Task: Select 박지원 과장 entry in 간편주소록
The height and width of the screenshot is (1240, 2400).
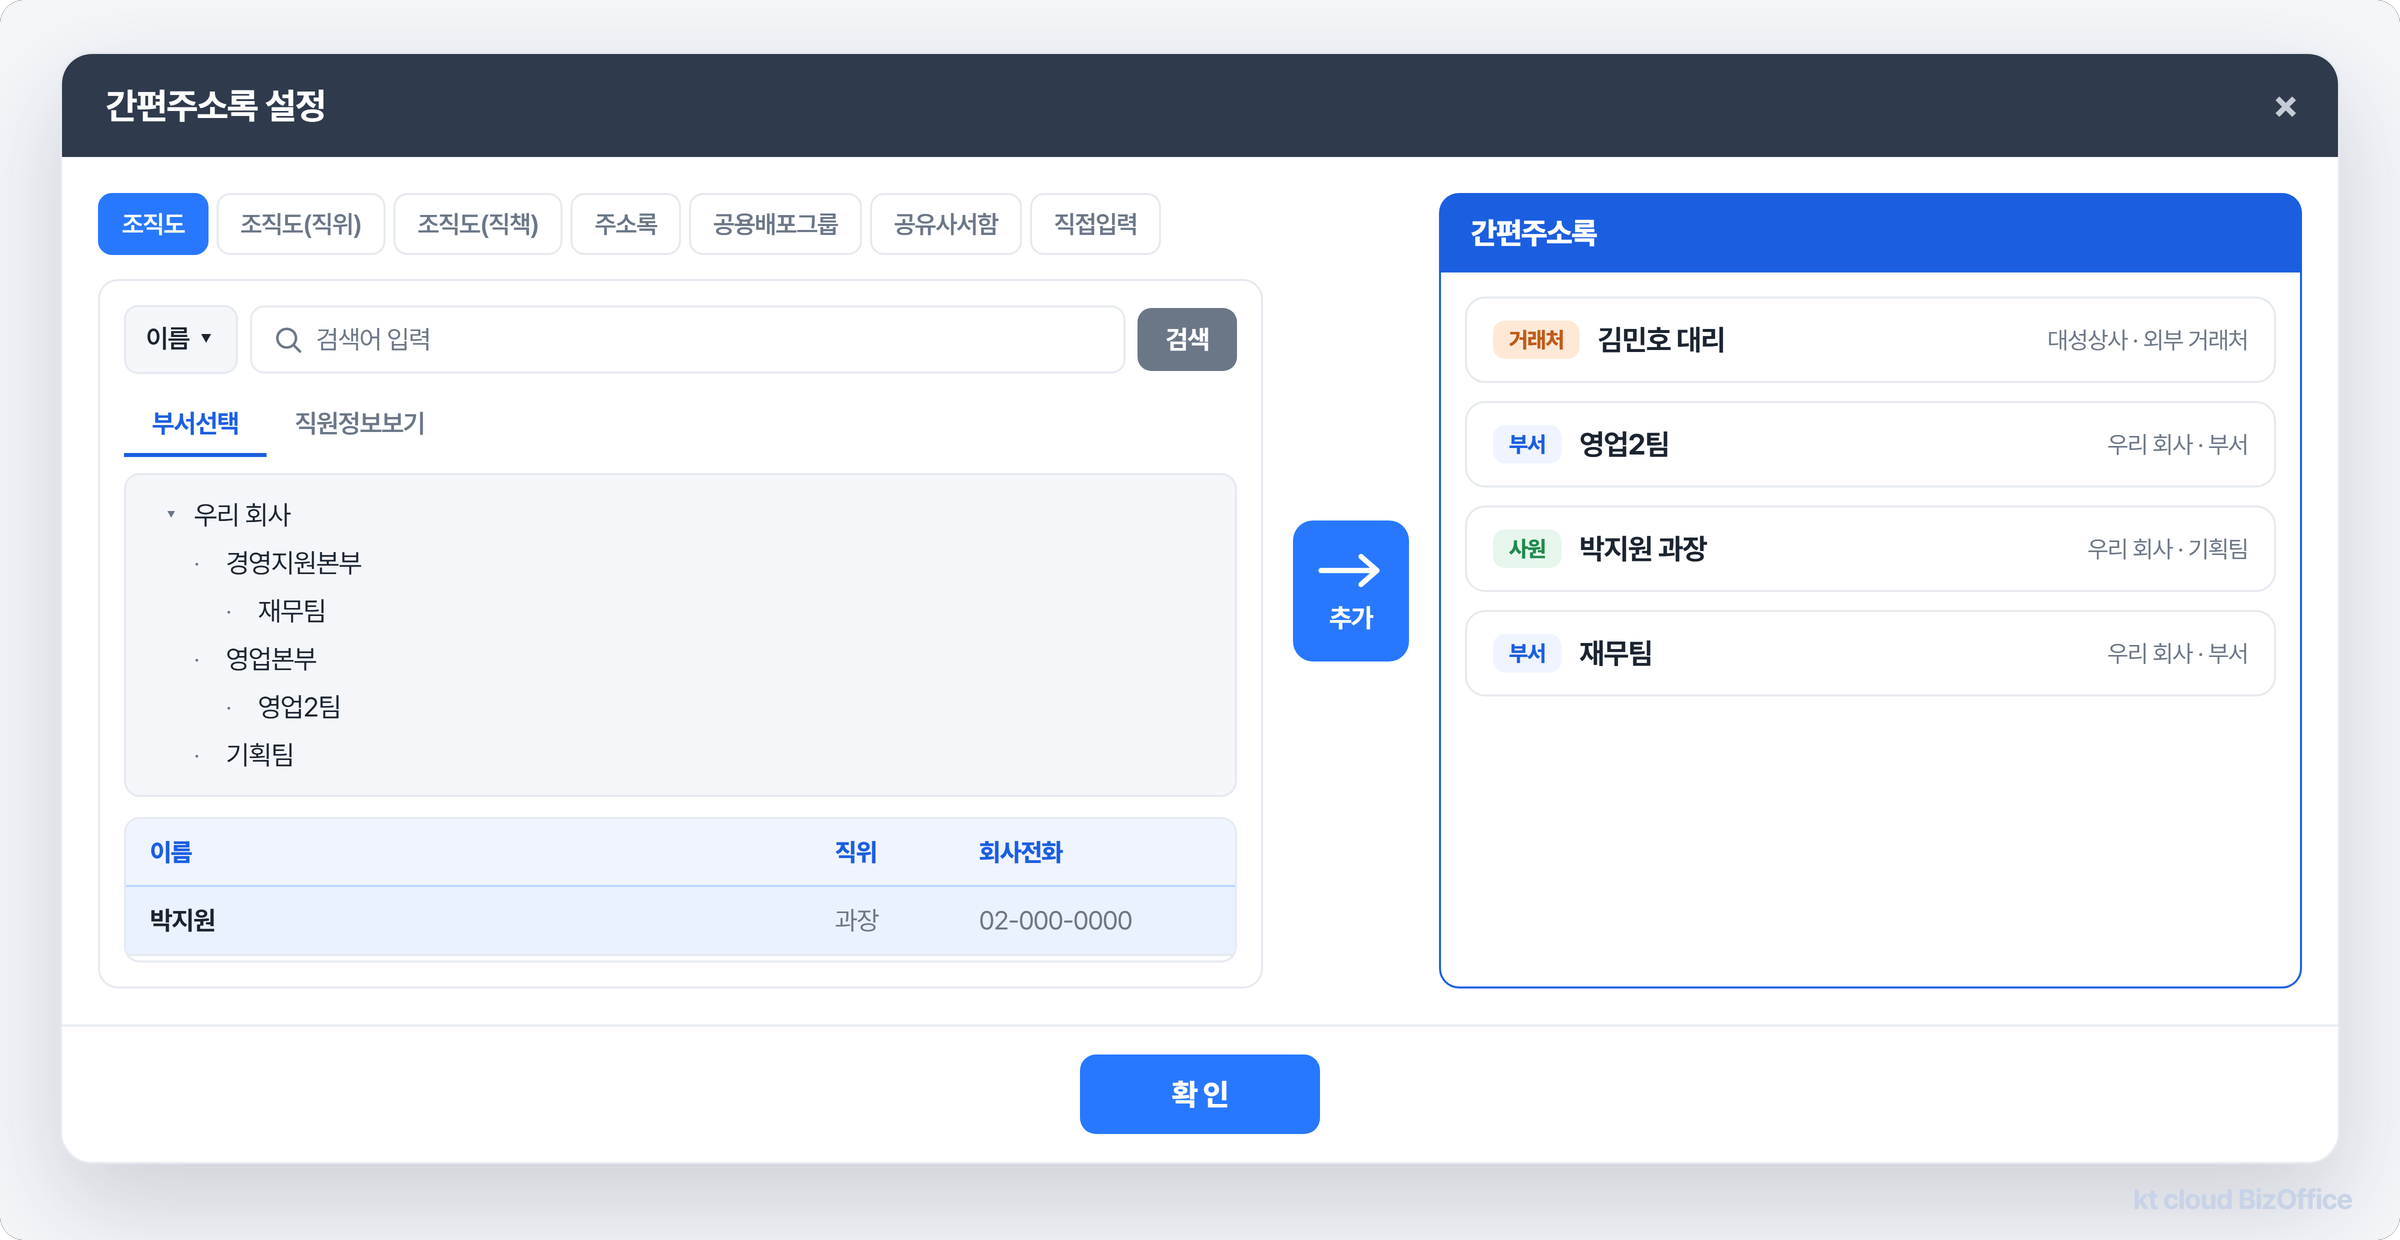Action: pos(1870,549)
